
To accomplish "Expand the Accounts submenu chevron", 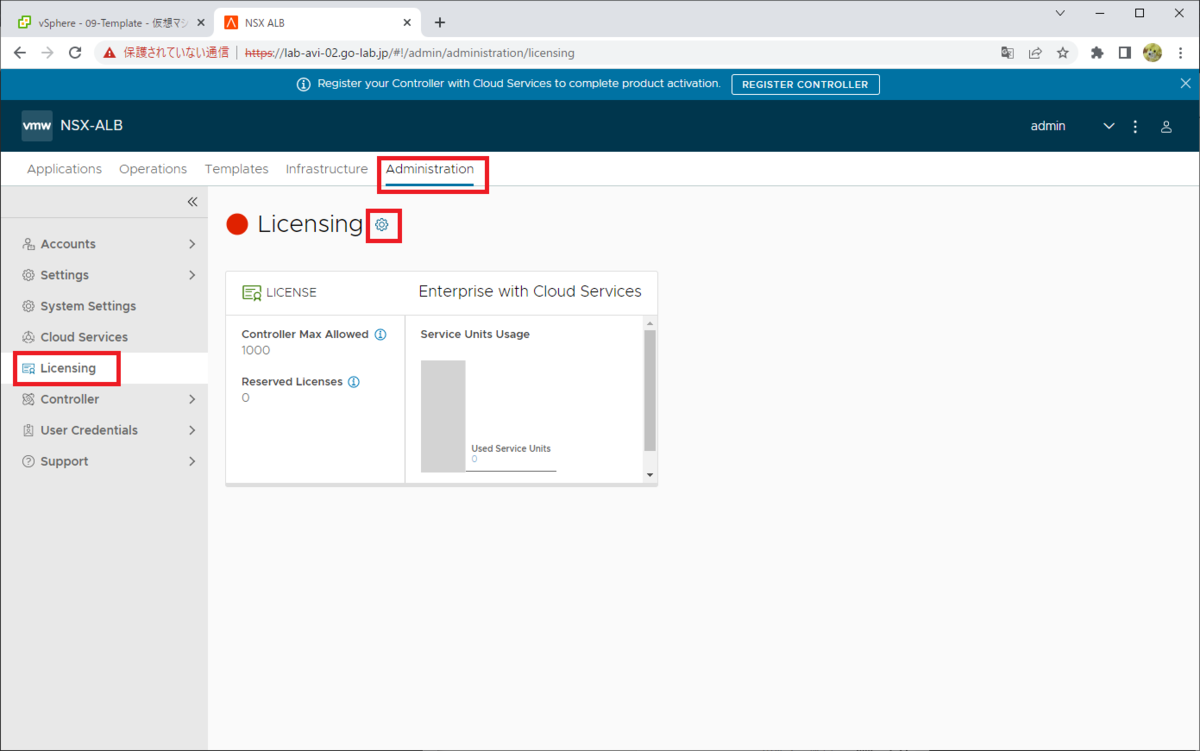I will (x=192, y=244).
